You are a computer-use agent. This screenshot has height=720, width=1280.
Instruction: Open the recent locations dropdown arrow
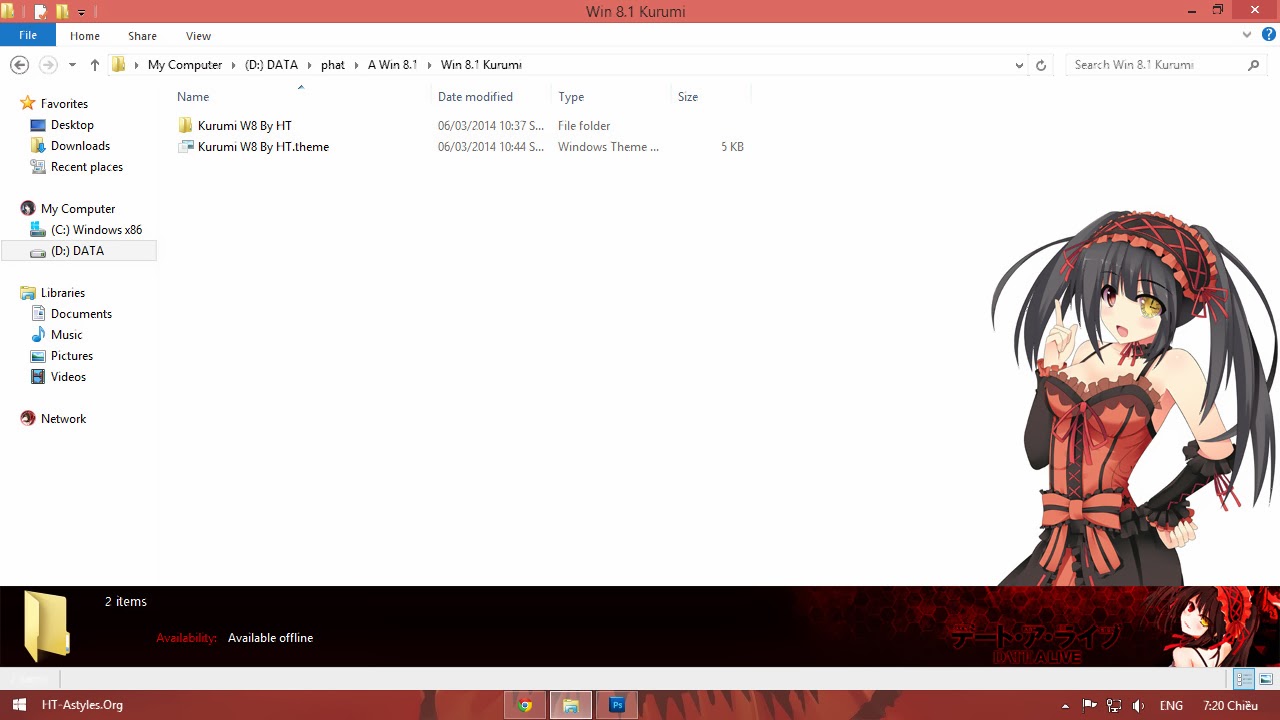pos(72,65)
